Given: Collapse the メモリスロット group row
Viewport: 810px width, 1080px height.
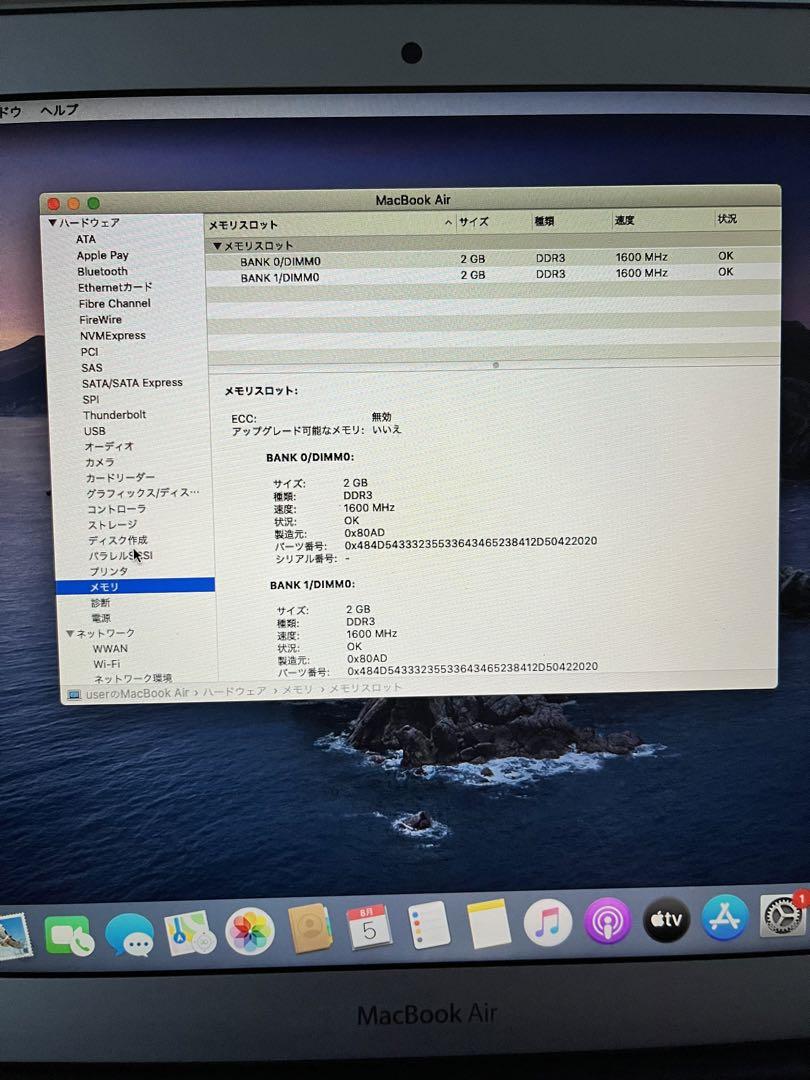Looking at the screenshot, I should (217, 246).
